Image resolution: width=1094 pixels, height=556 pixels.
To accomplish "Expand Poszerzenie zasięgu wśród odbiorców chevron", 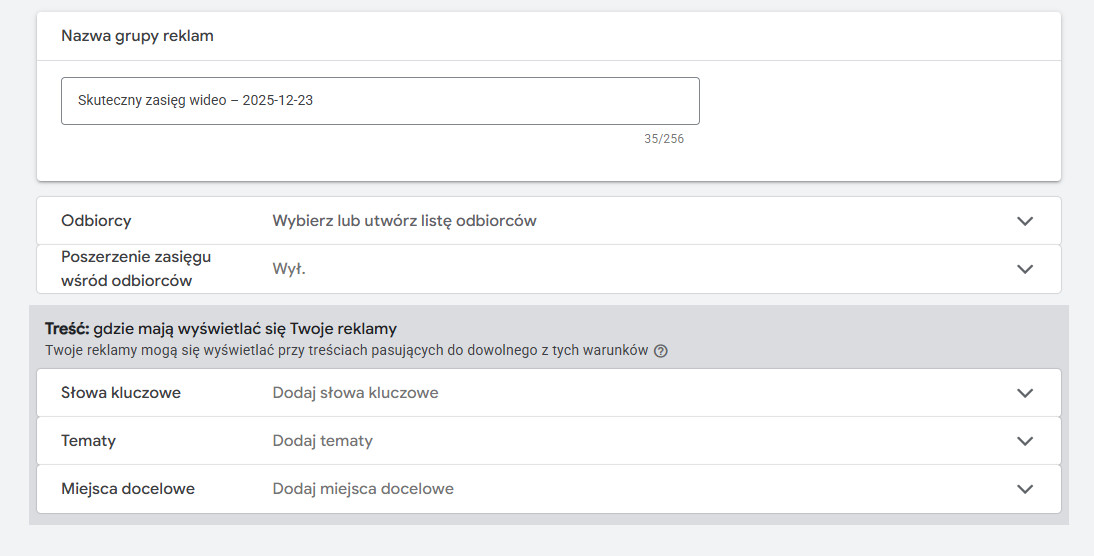I will [1024, 269].
